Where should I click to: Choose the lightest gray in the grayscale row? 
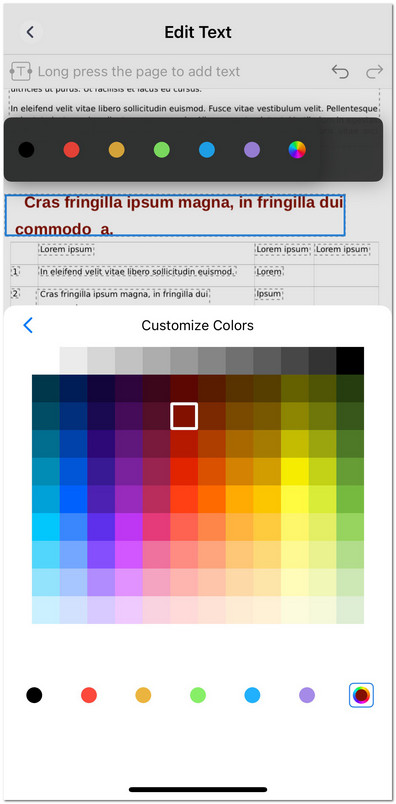pos(73,360)
